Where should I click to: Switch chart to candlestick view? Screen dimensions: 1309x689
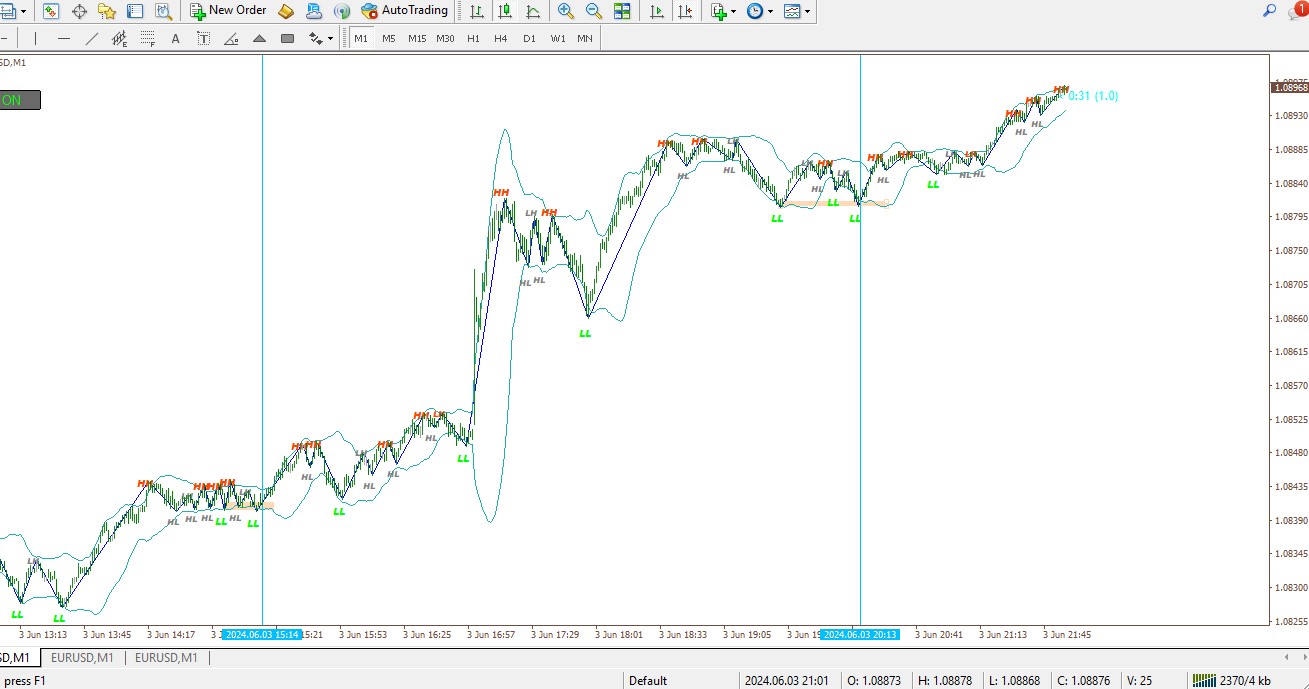click(x=506, y=11)
